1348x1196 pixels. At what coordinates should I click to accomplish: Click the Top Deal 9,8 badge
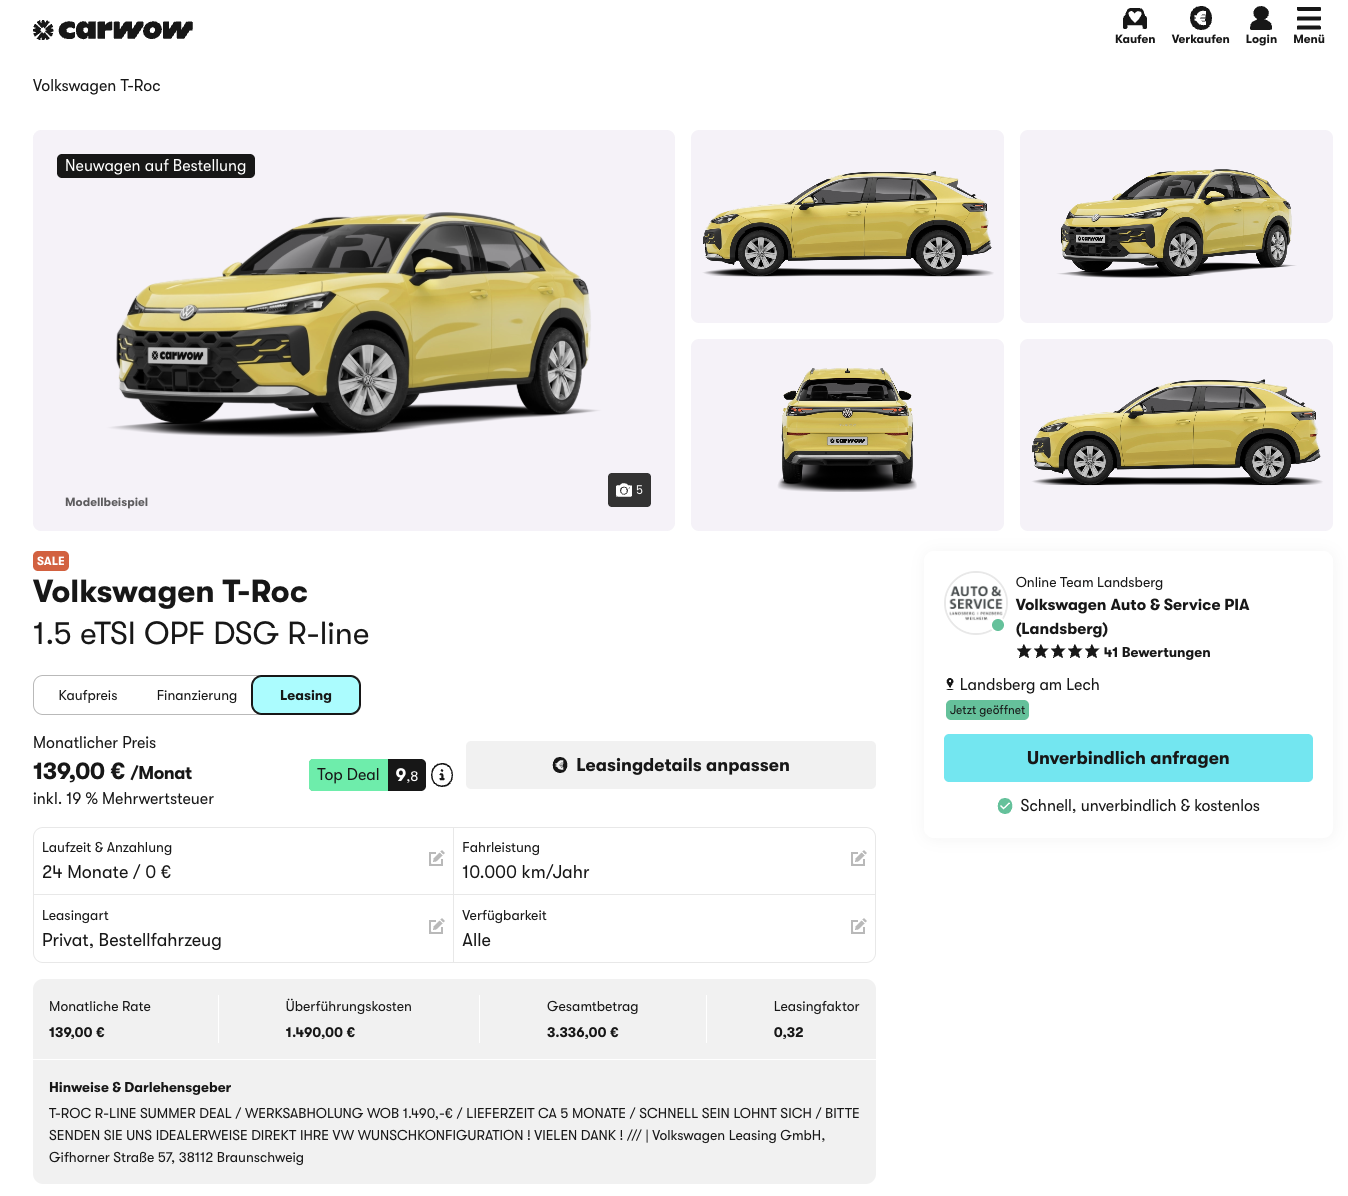coord(367,775)
